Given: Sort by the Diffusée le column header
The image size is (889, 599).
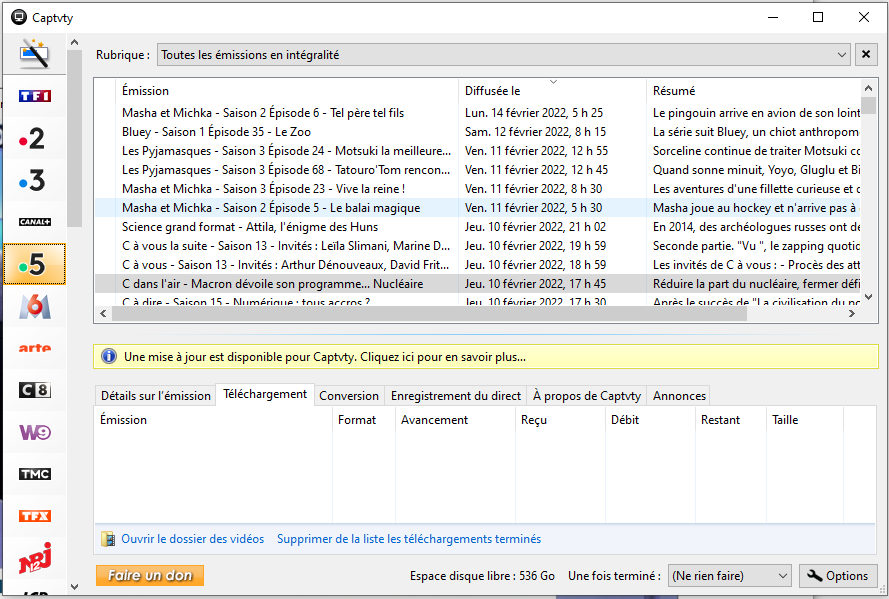Looking at the screenshot, I should coord(552,91).
